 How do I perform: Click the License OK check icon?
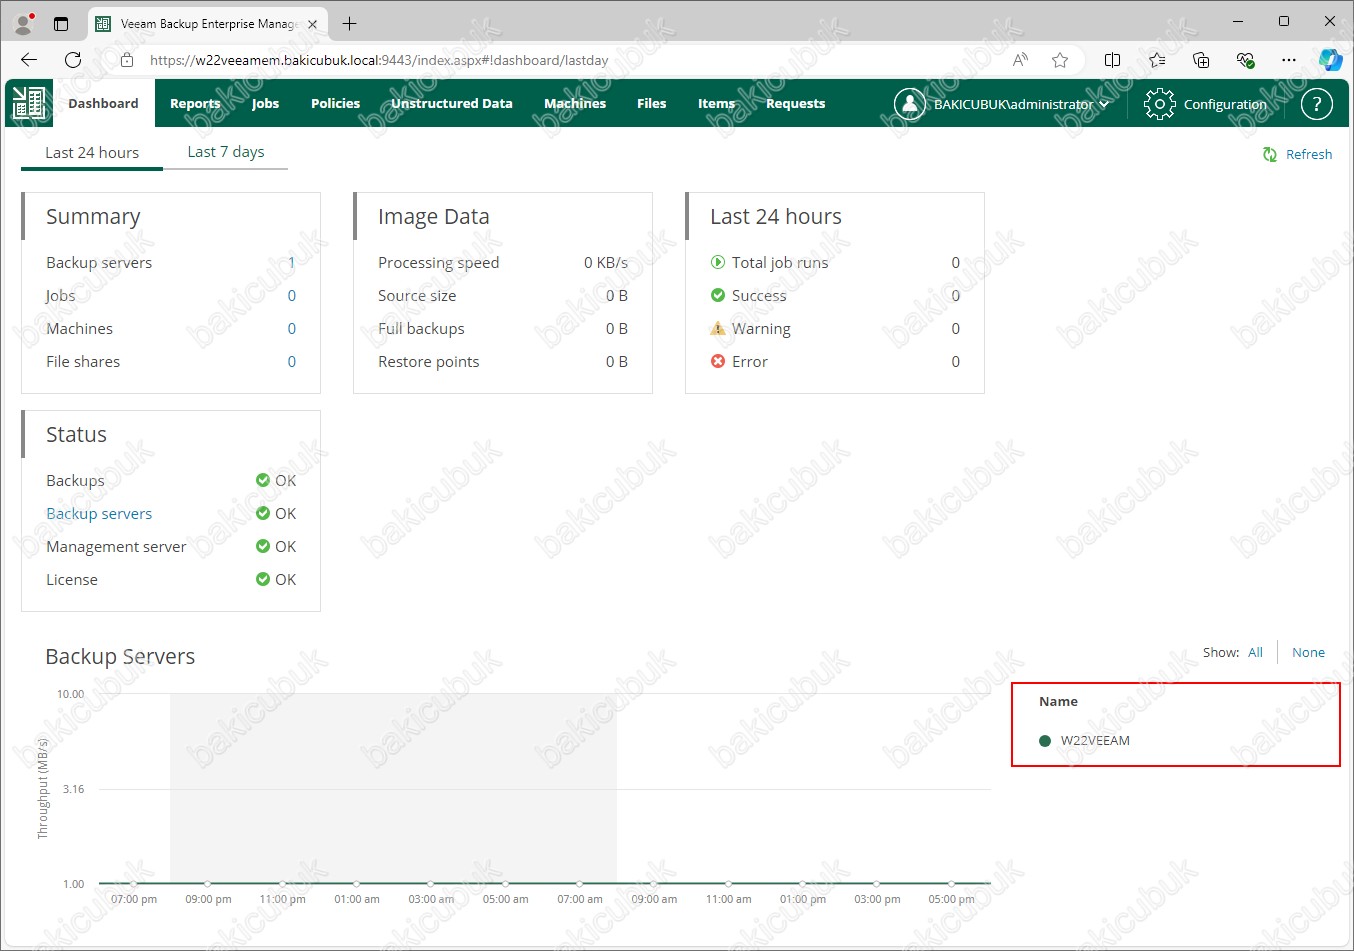tap(263, 579)
